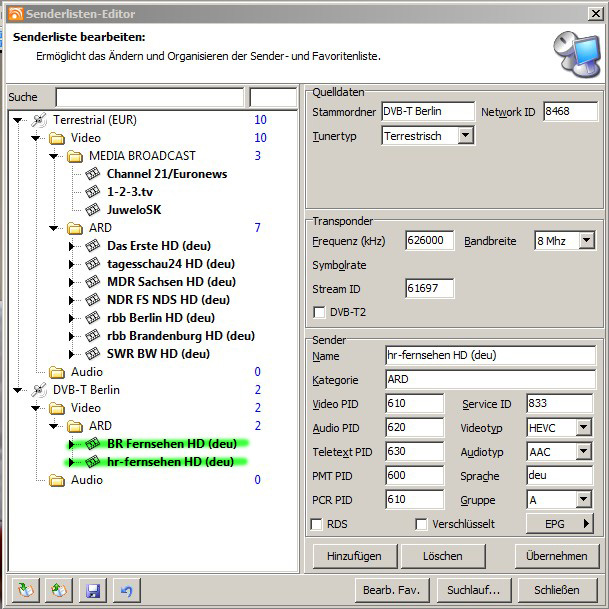Image resolution: width=609 pixels, height=609 pixels.
Task: Click film icon beside hr-fernsehen HD
Action: tap(93, 461)
